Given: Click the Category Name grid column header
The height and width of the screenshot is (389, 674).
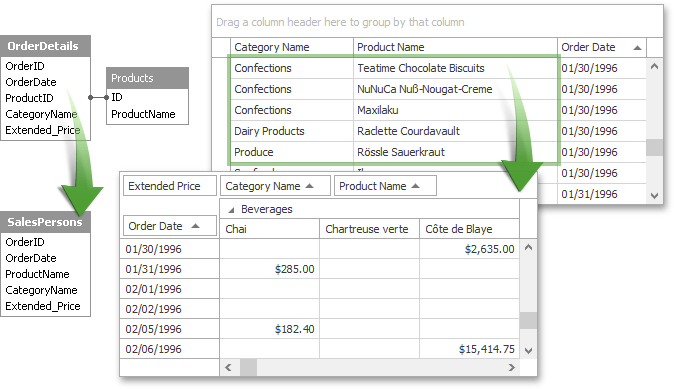Looking at the screenshot, I should [292, 47].
